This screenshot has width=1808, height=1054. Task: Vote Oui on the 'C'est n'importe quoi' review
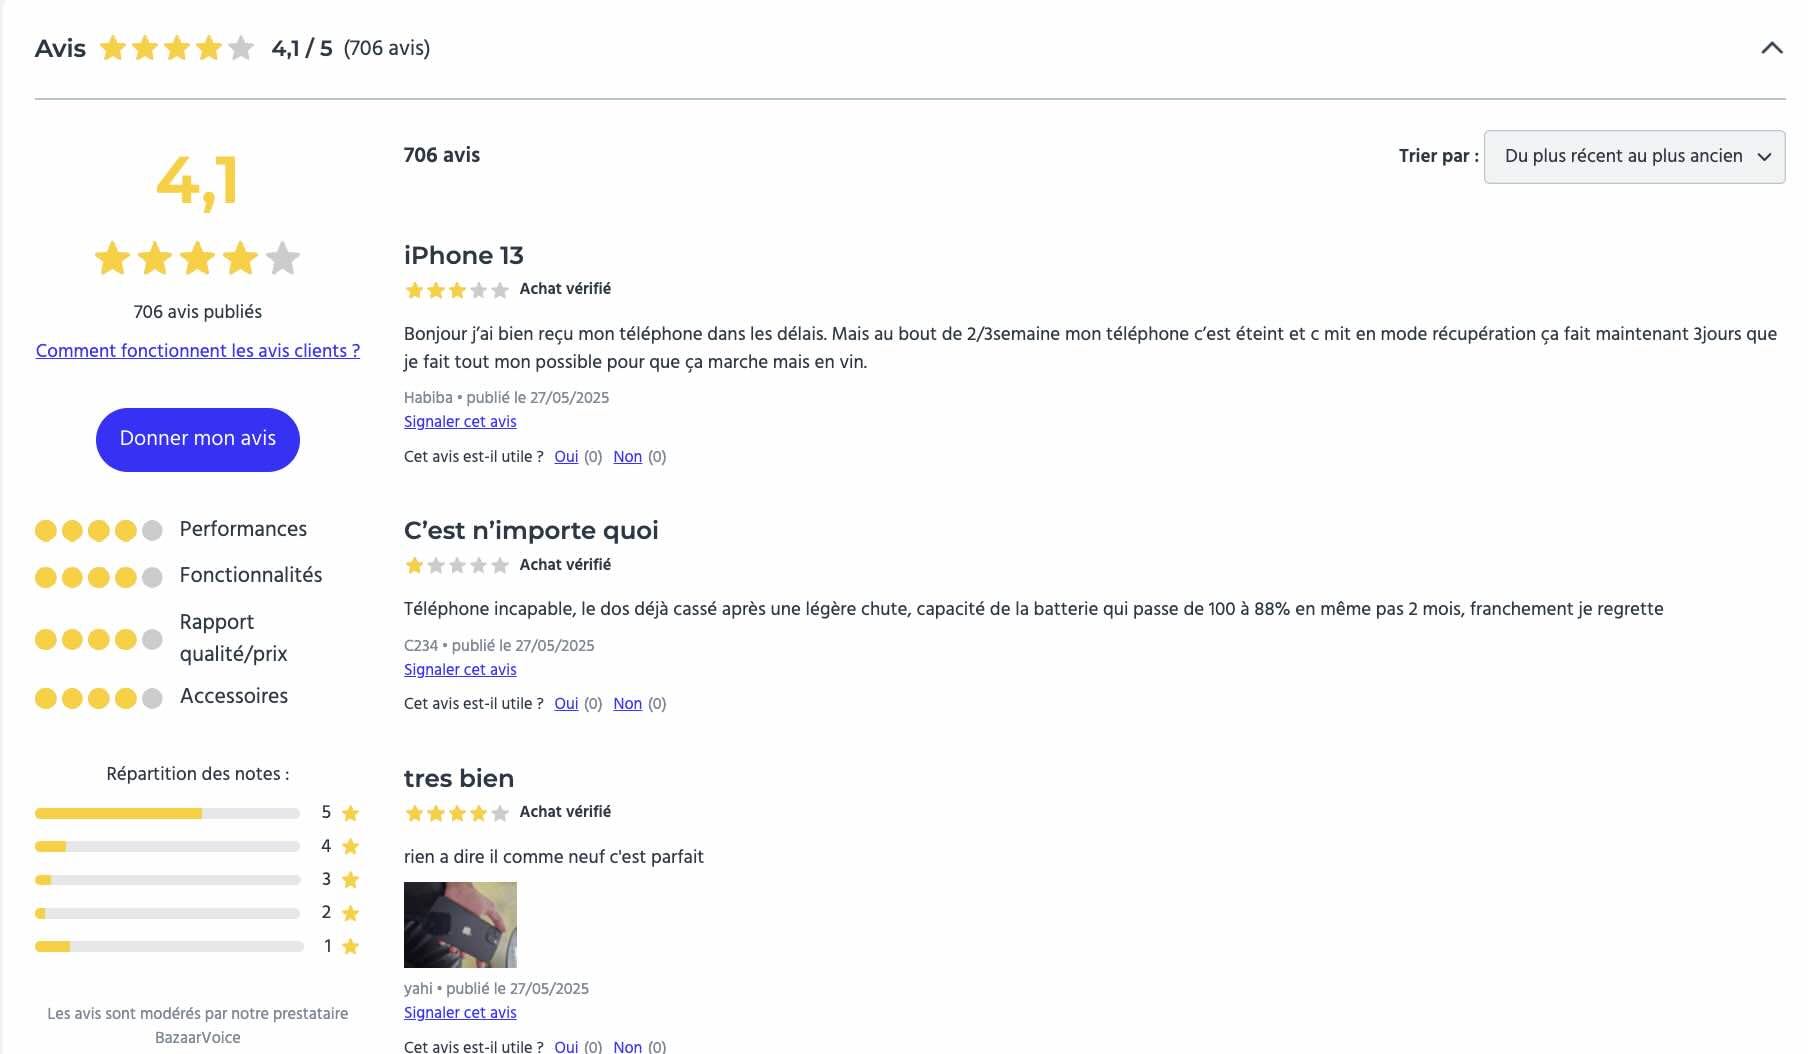coord(566,704)
